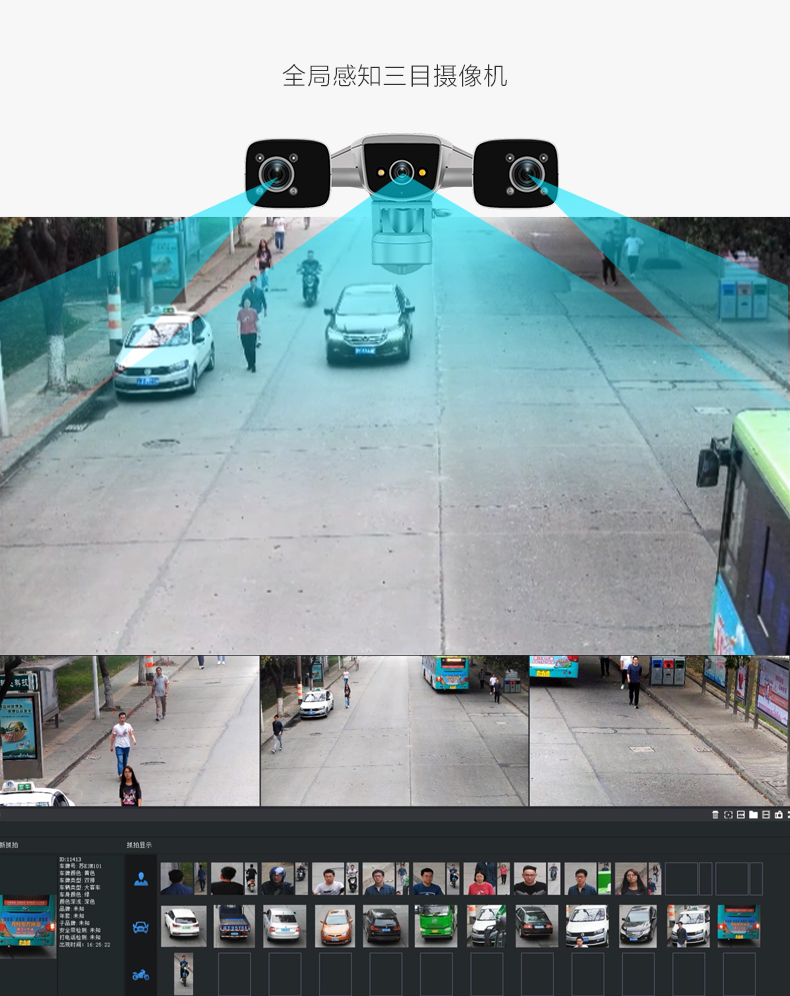Select the left camera pane with bus stop
The height and width of the screenshot is (996, 790).
click(x=129, y=730)
